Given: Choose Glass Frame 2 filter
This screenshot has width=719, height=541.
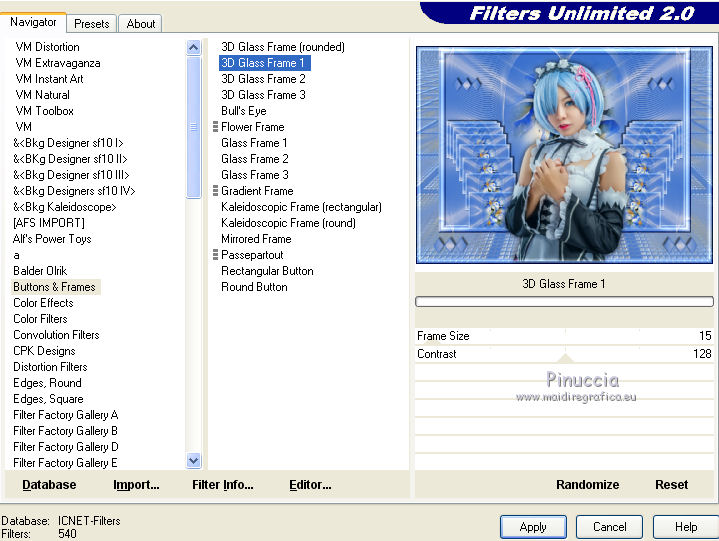Looking at the screenshot, I should [x=254, y=159].
